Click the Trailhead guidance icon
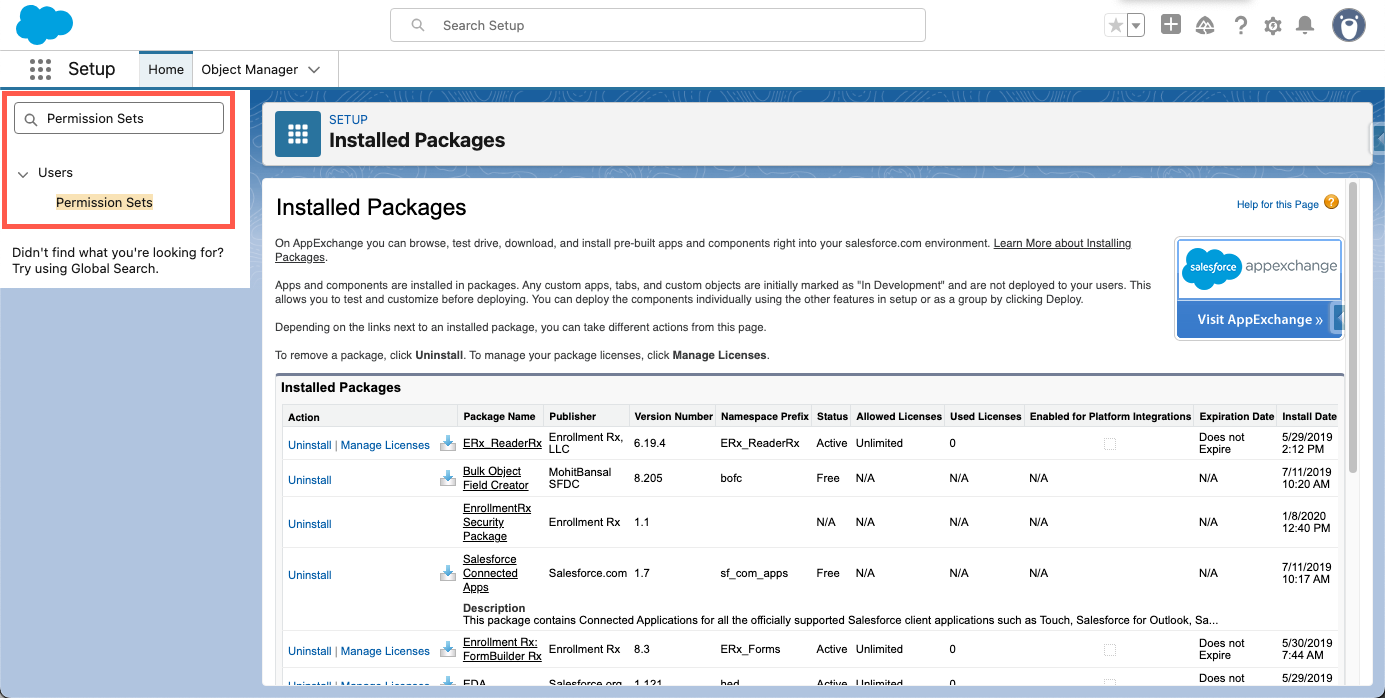Image resolution: width=1385 pixels, height=698 pixels. pyautogui.click(x=1205, y=26)
